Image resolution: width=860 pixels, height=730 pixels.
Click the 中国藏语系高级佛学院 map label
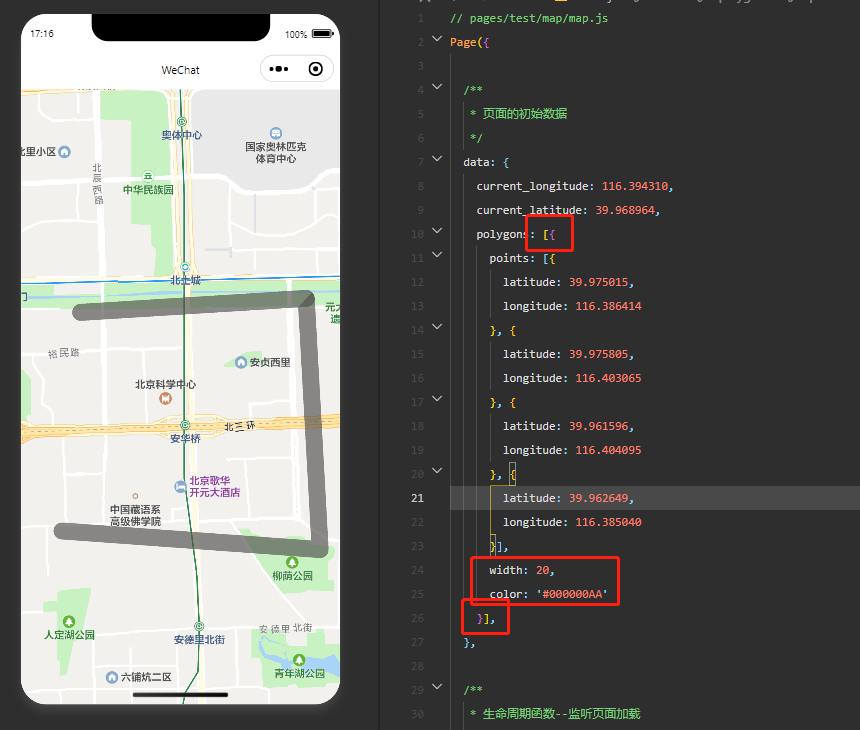coord(135,516)
